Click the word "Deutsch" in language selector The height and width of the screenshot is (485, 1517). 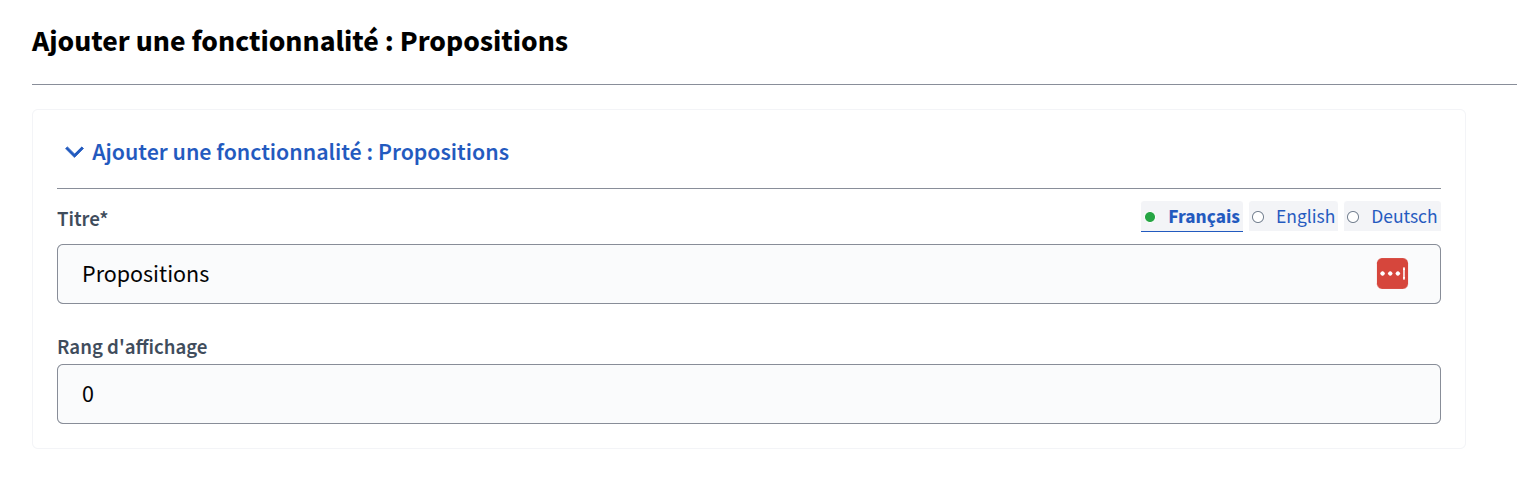tap(1404, 217)
